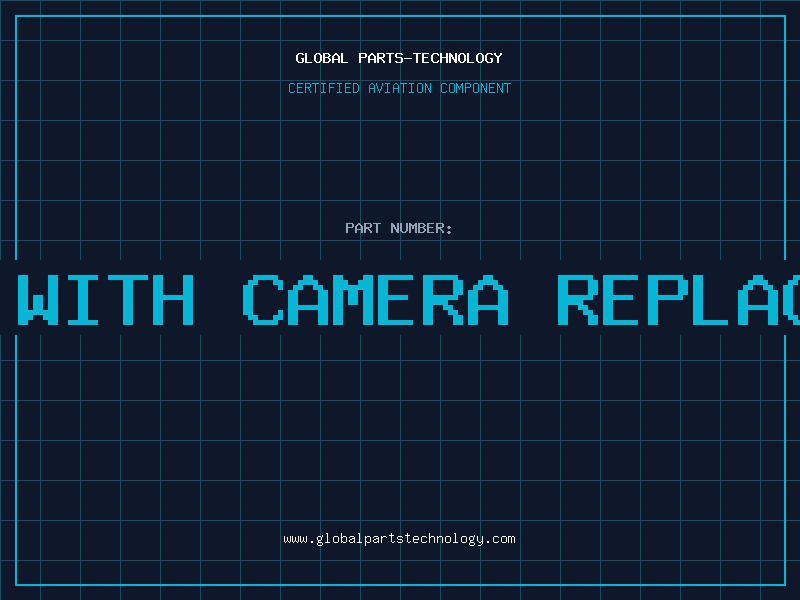Click the word PART in the part number label

[363, 228]
